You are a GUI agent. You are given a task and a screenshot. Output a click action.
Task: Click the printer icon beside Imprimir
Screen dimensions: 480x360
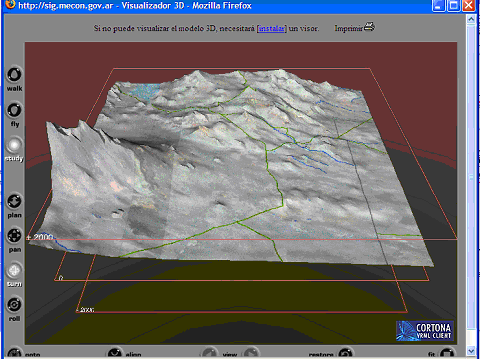[369, 27]
